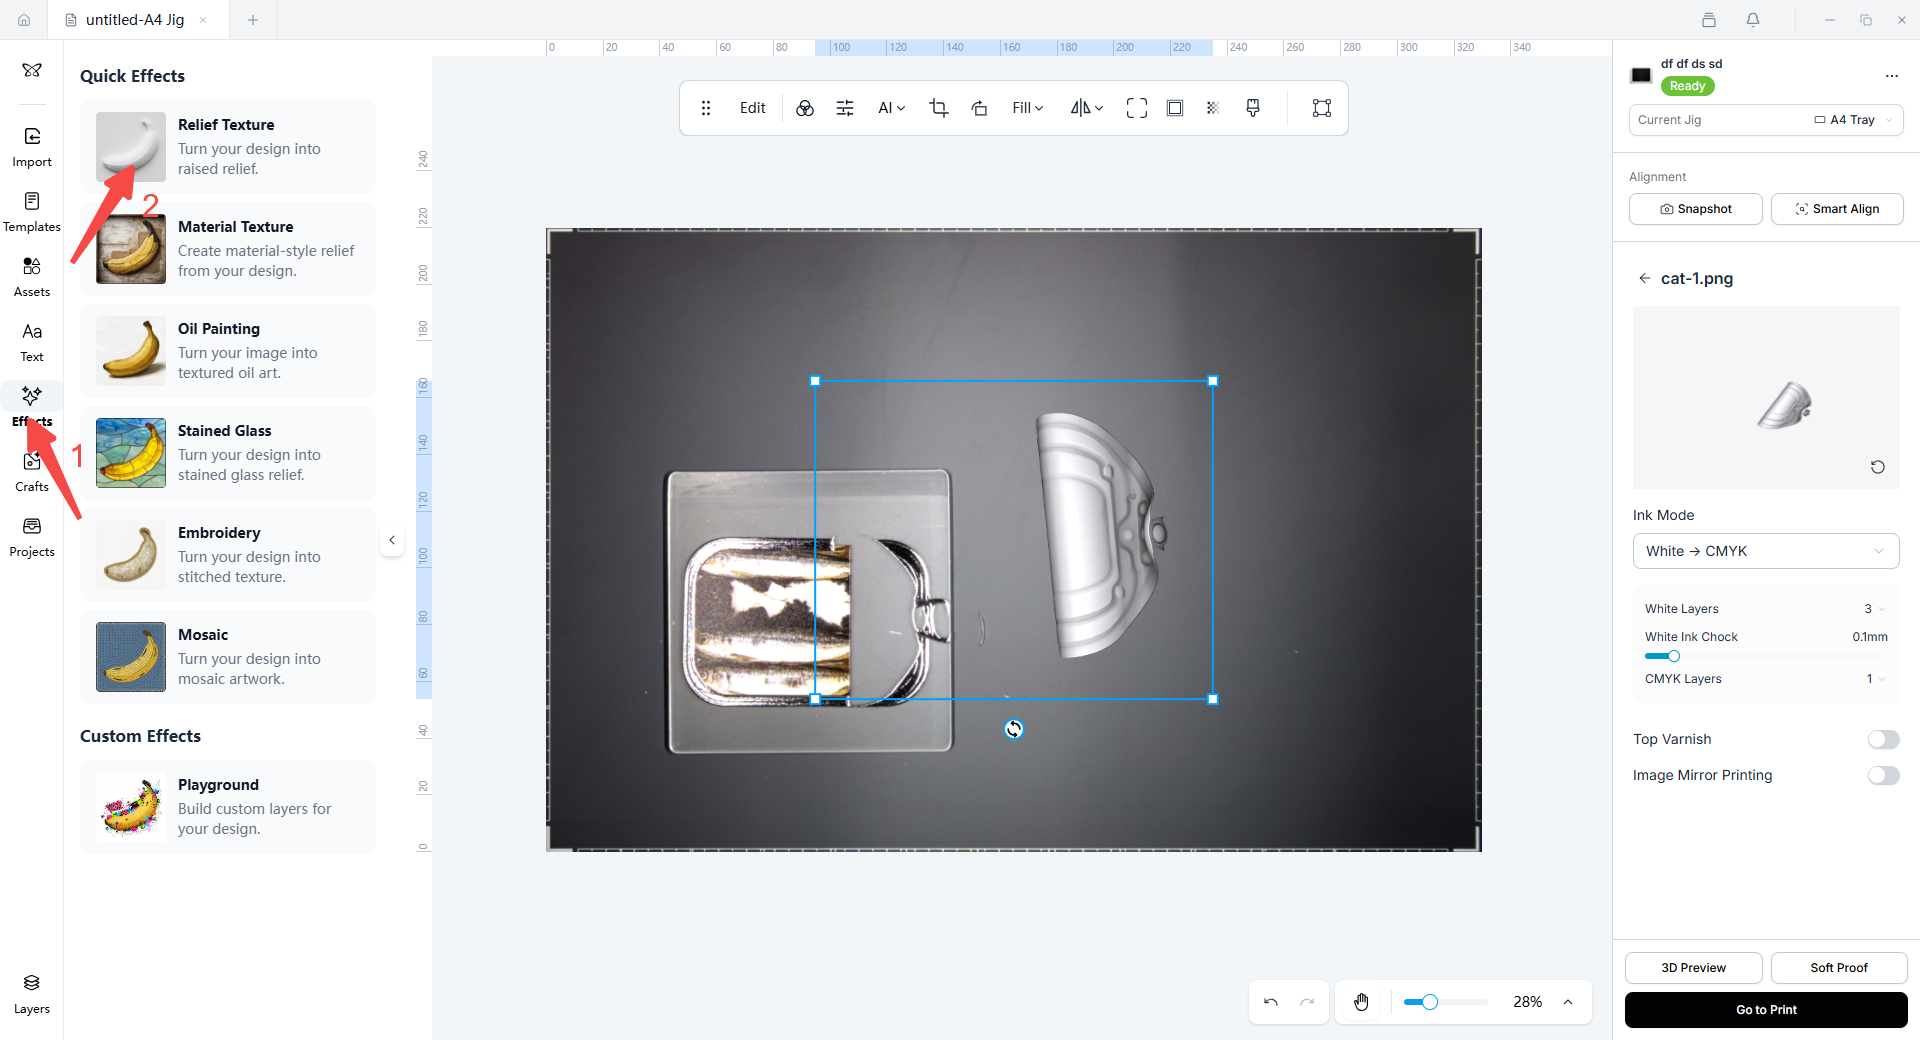This screenshot has height=1040, width=1920.
Task: Click the Go to Print button
Action: coord(1766,1010)
